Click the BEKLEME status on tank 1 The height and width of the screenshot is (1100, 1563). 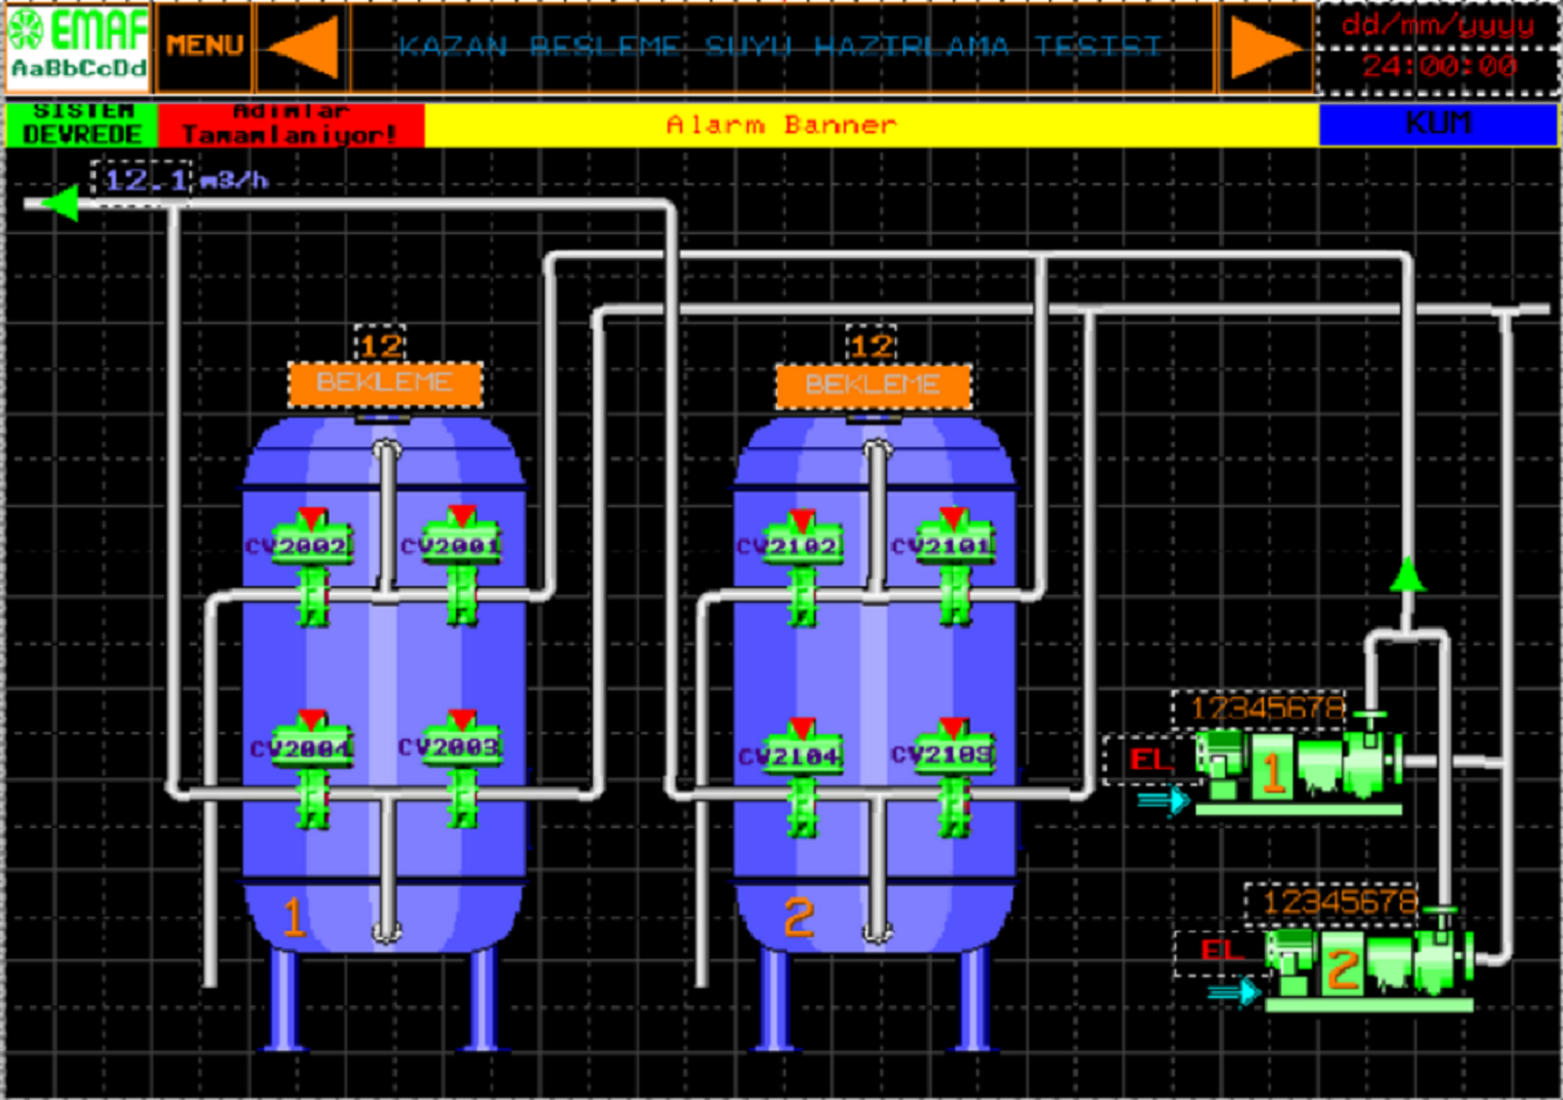coord(385,383)
